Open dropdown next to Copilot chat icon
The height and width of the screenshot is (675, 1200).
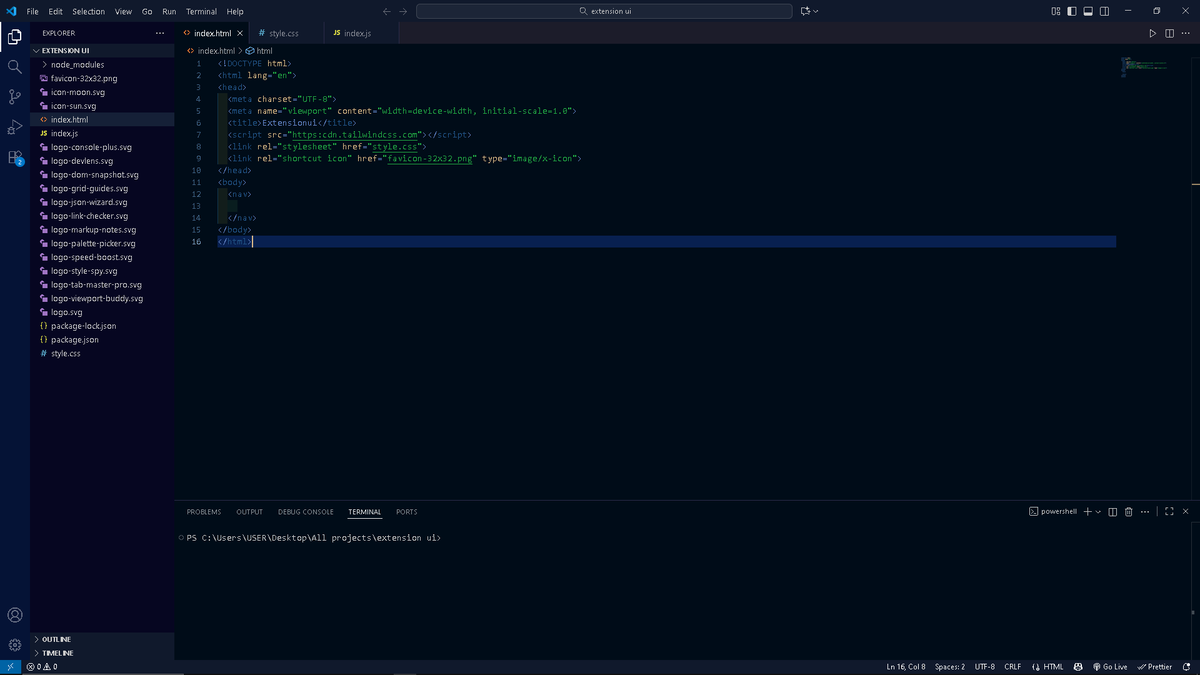tap(816, 11)
